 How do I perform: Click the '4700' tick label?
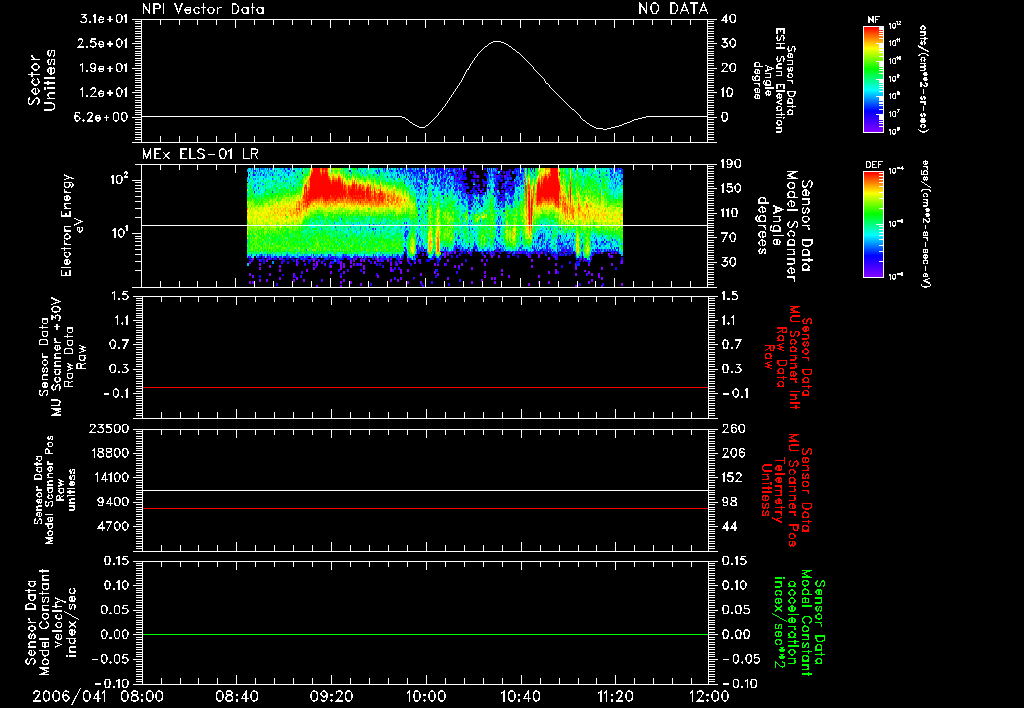pyautogui.click(x=112, y=526)
